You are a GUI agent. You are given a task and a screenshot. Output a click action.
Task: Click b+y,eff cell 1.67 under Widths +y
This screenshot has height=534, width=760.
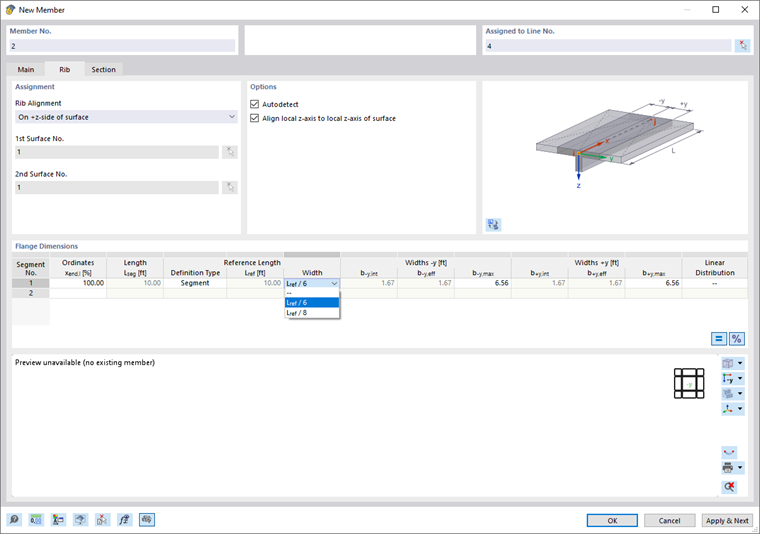click(597, 283)
